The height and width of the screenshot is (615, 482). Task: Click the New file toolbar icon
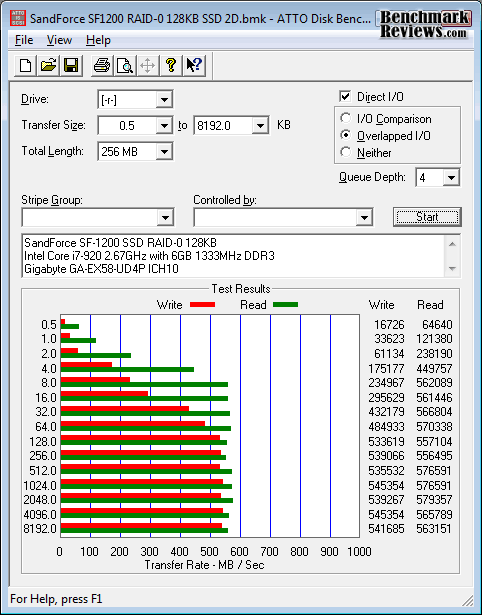tap(25, 65)
